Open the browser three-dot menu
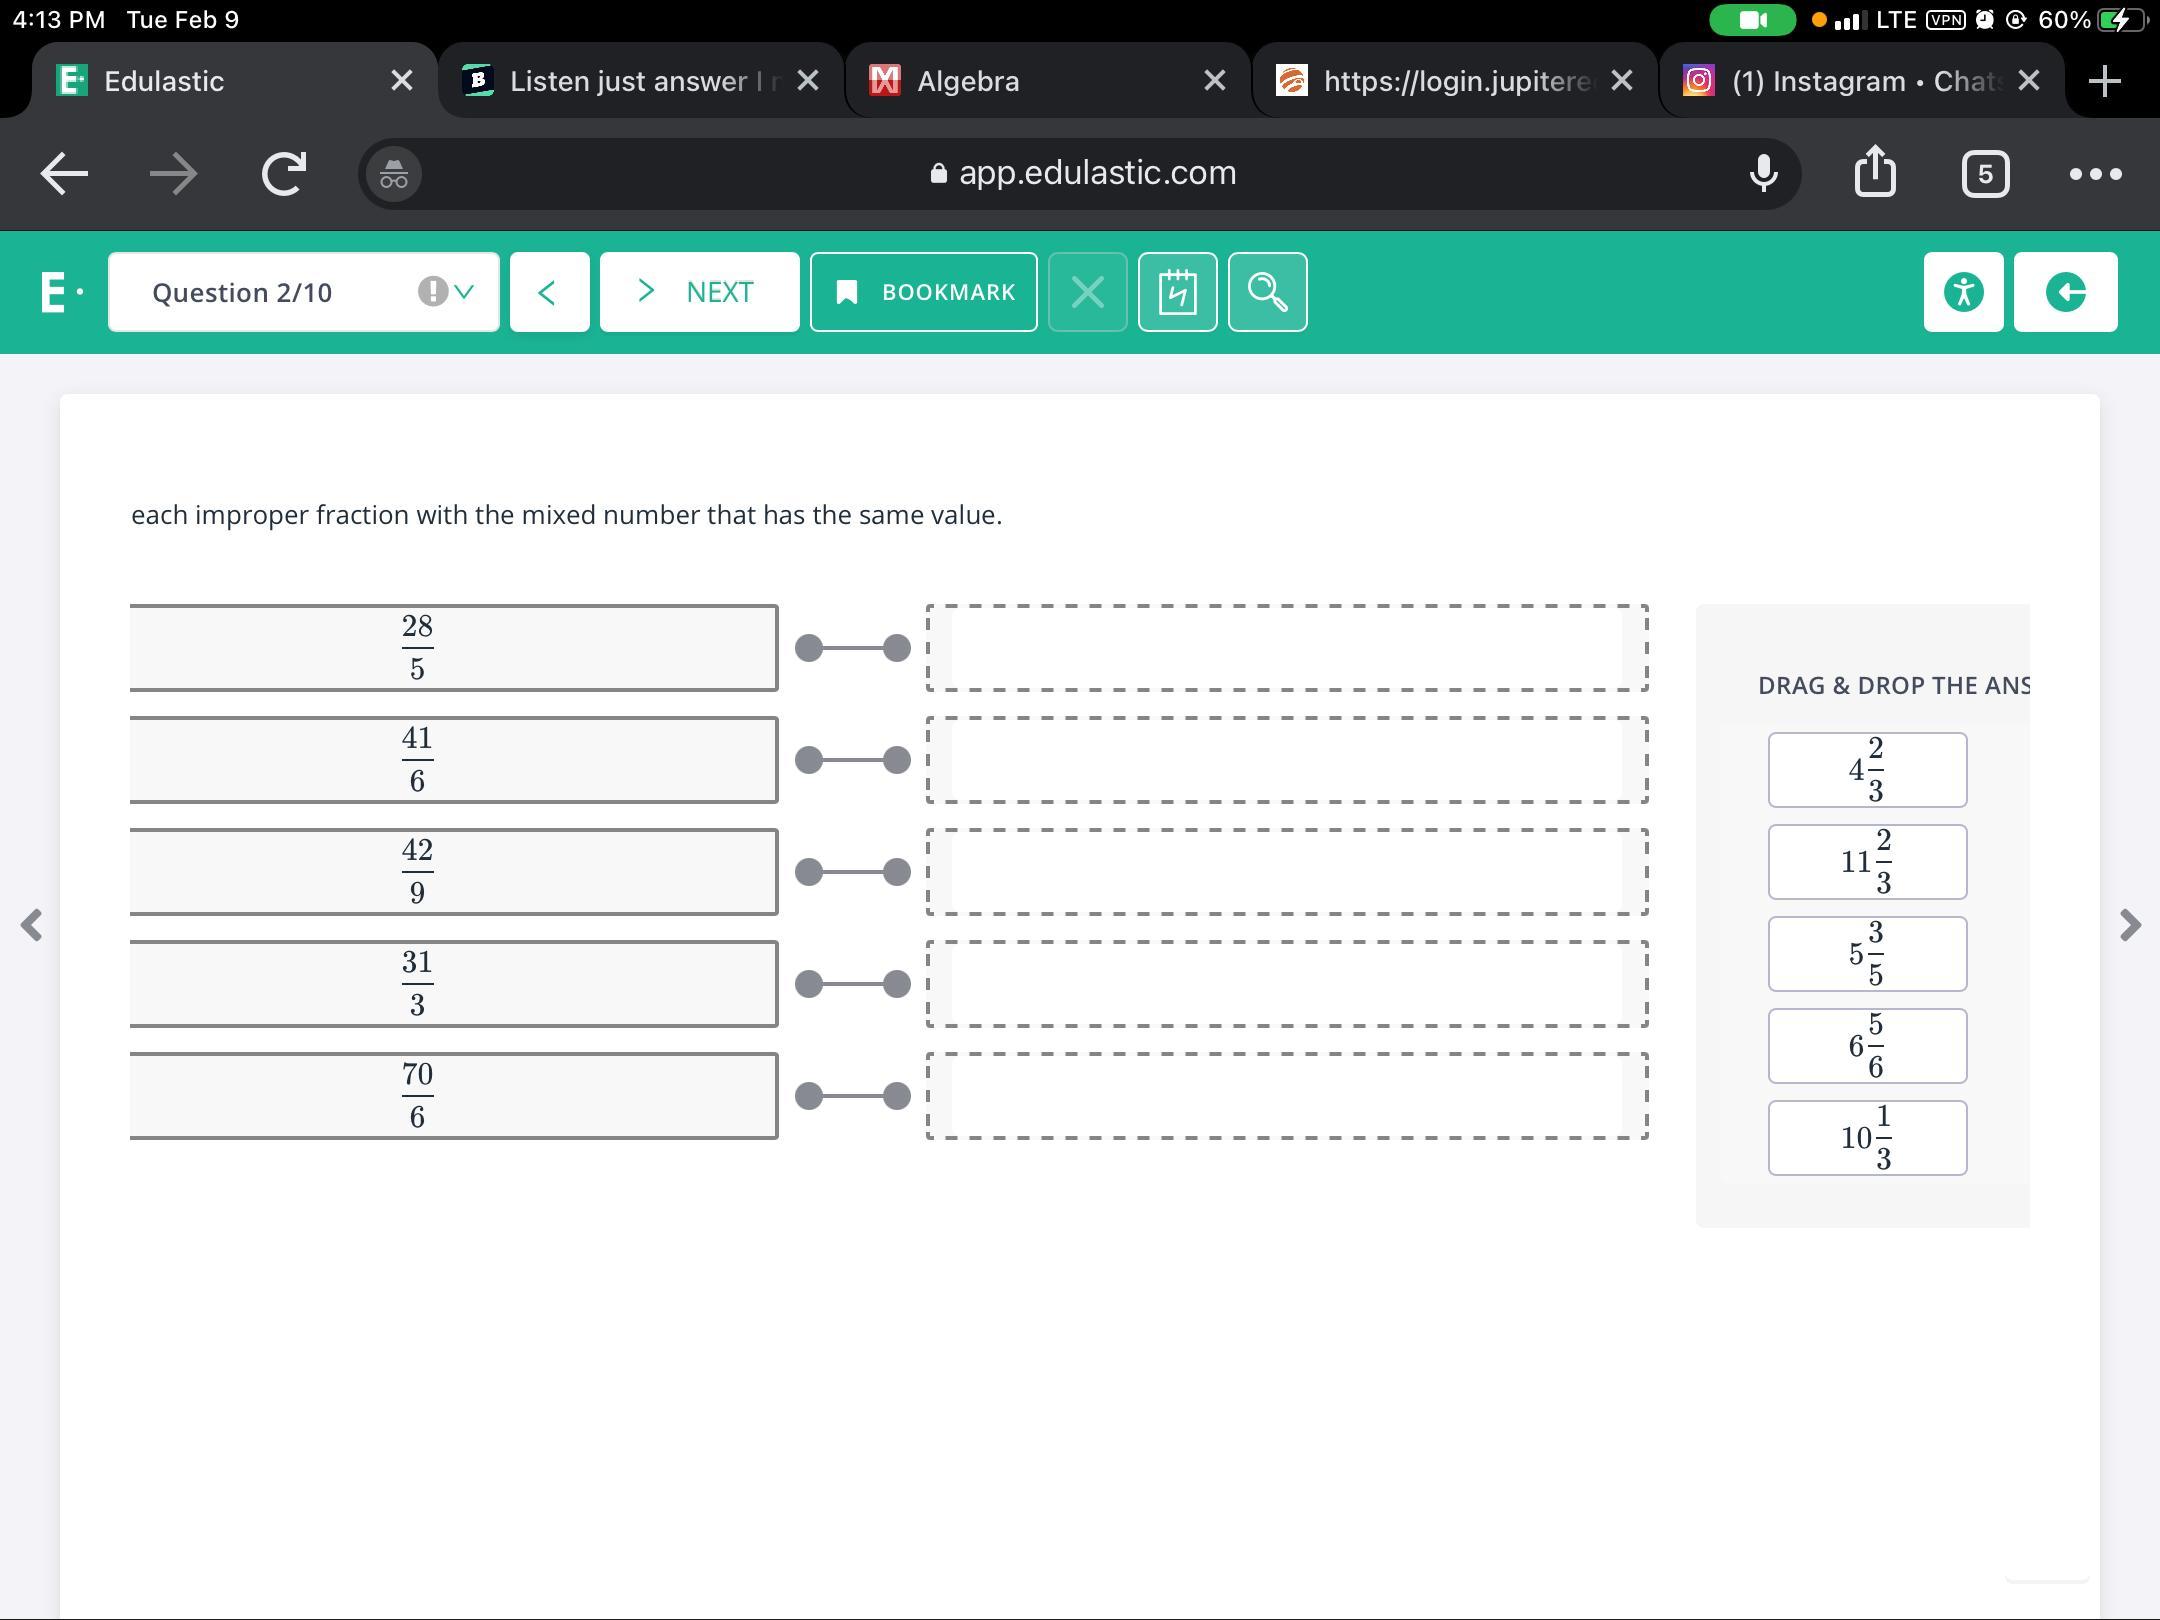The width and height of the screenshot is (2160, 1620). [x=2095, y=173]
